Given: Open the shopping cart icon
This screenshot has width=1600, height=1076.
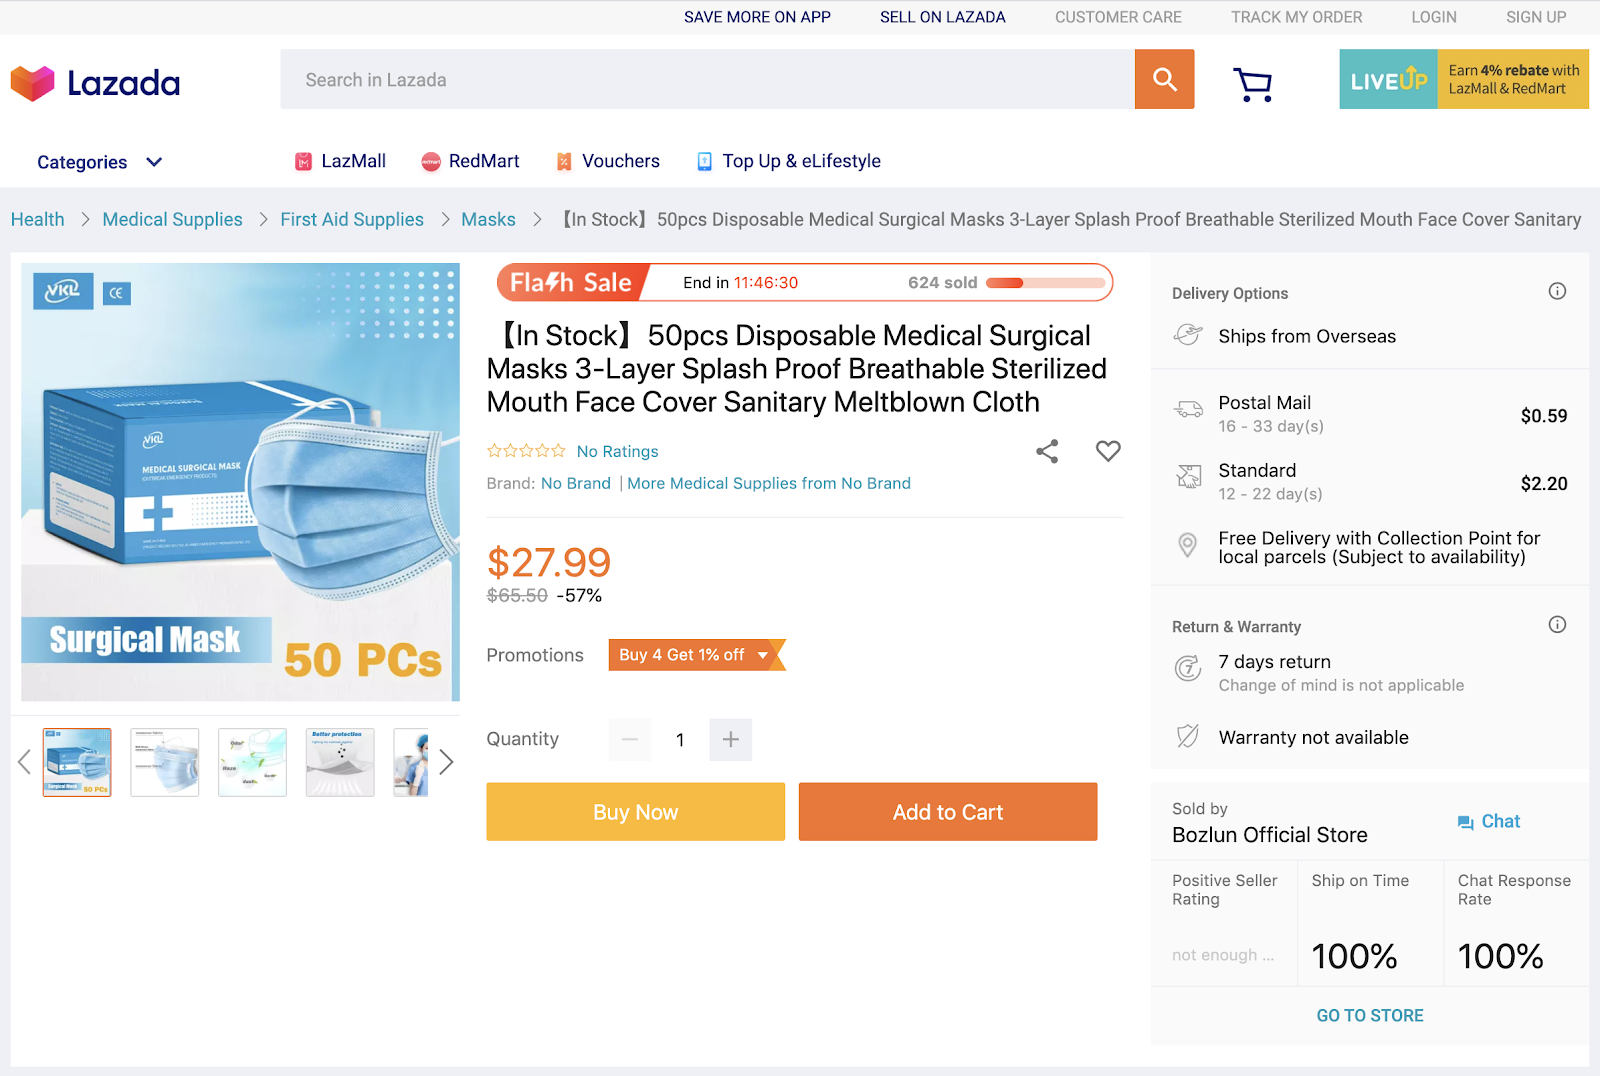Looking at the screenshot, I should click(x=1252, y=84).
